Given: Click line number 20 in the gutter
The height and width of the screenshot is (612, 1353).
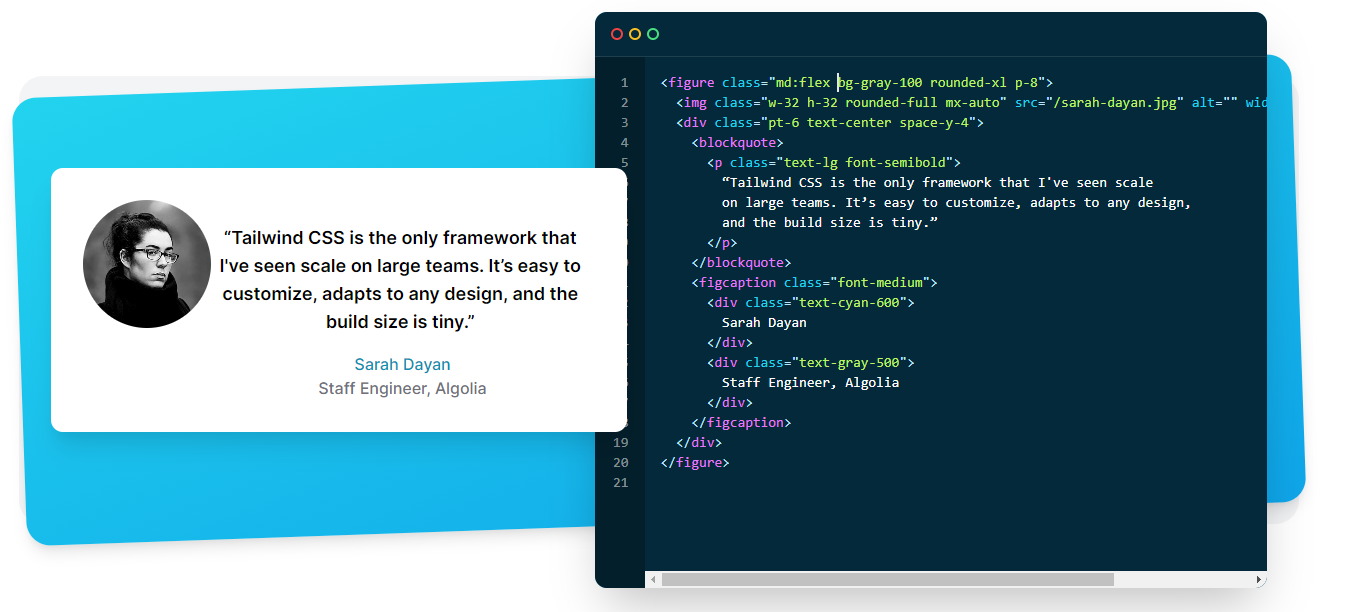Looking at the screenshot, I should pos(621,463).
